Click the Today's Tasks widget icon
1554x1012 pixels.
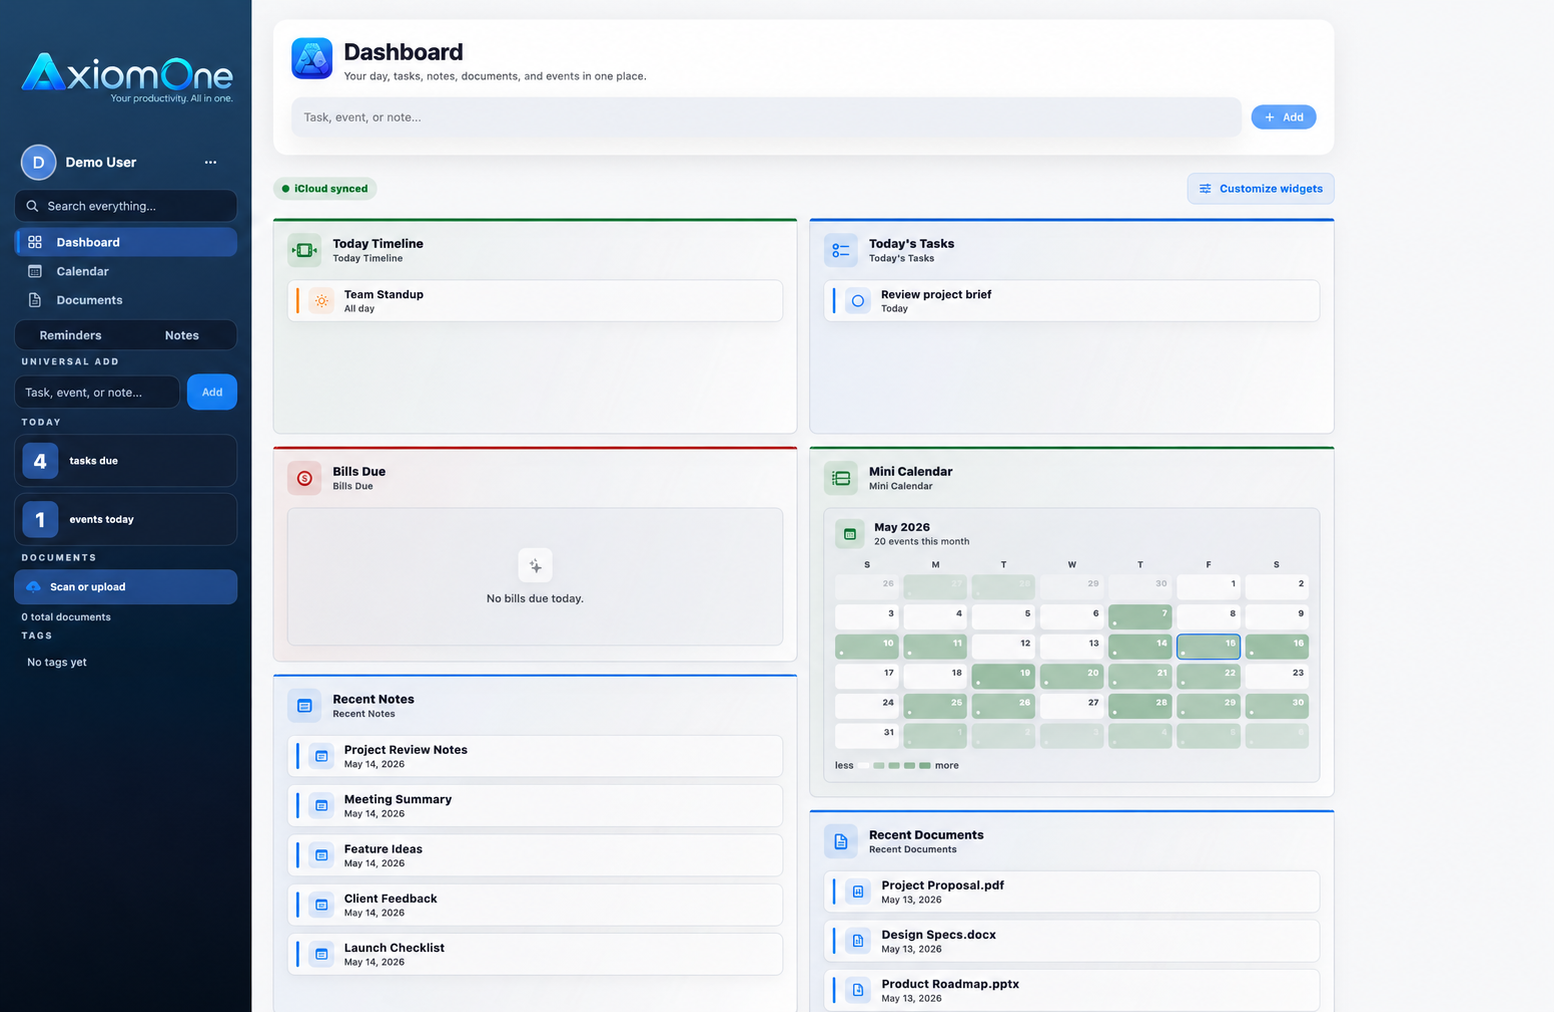(841, 250)
